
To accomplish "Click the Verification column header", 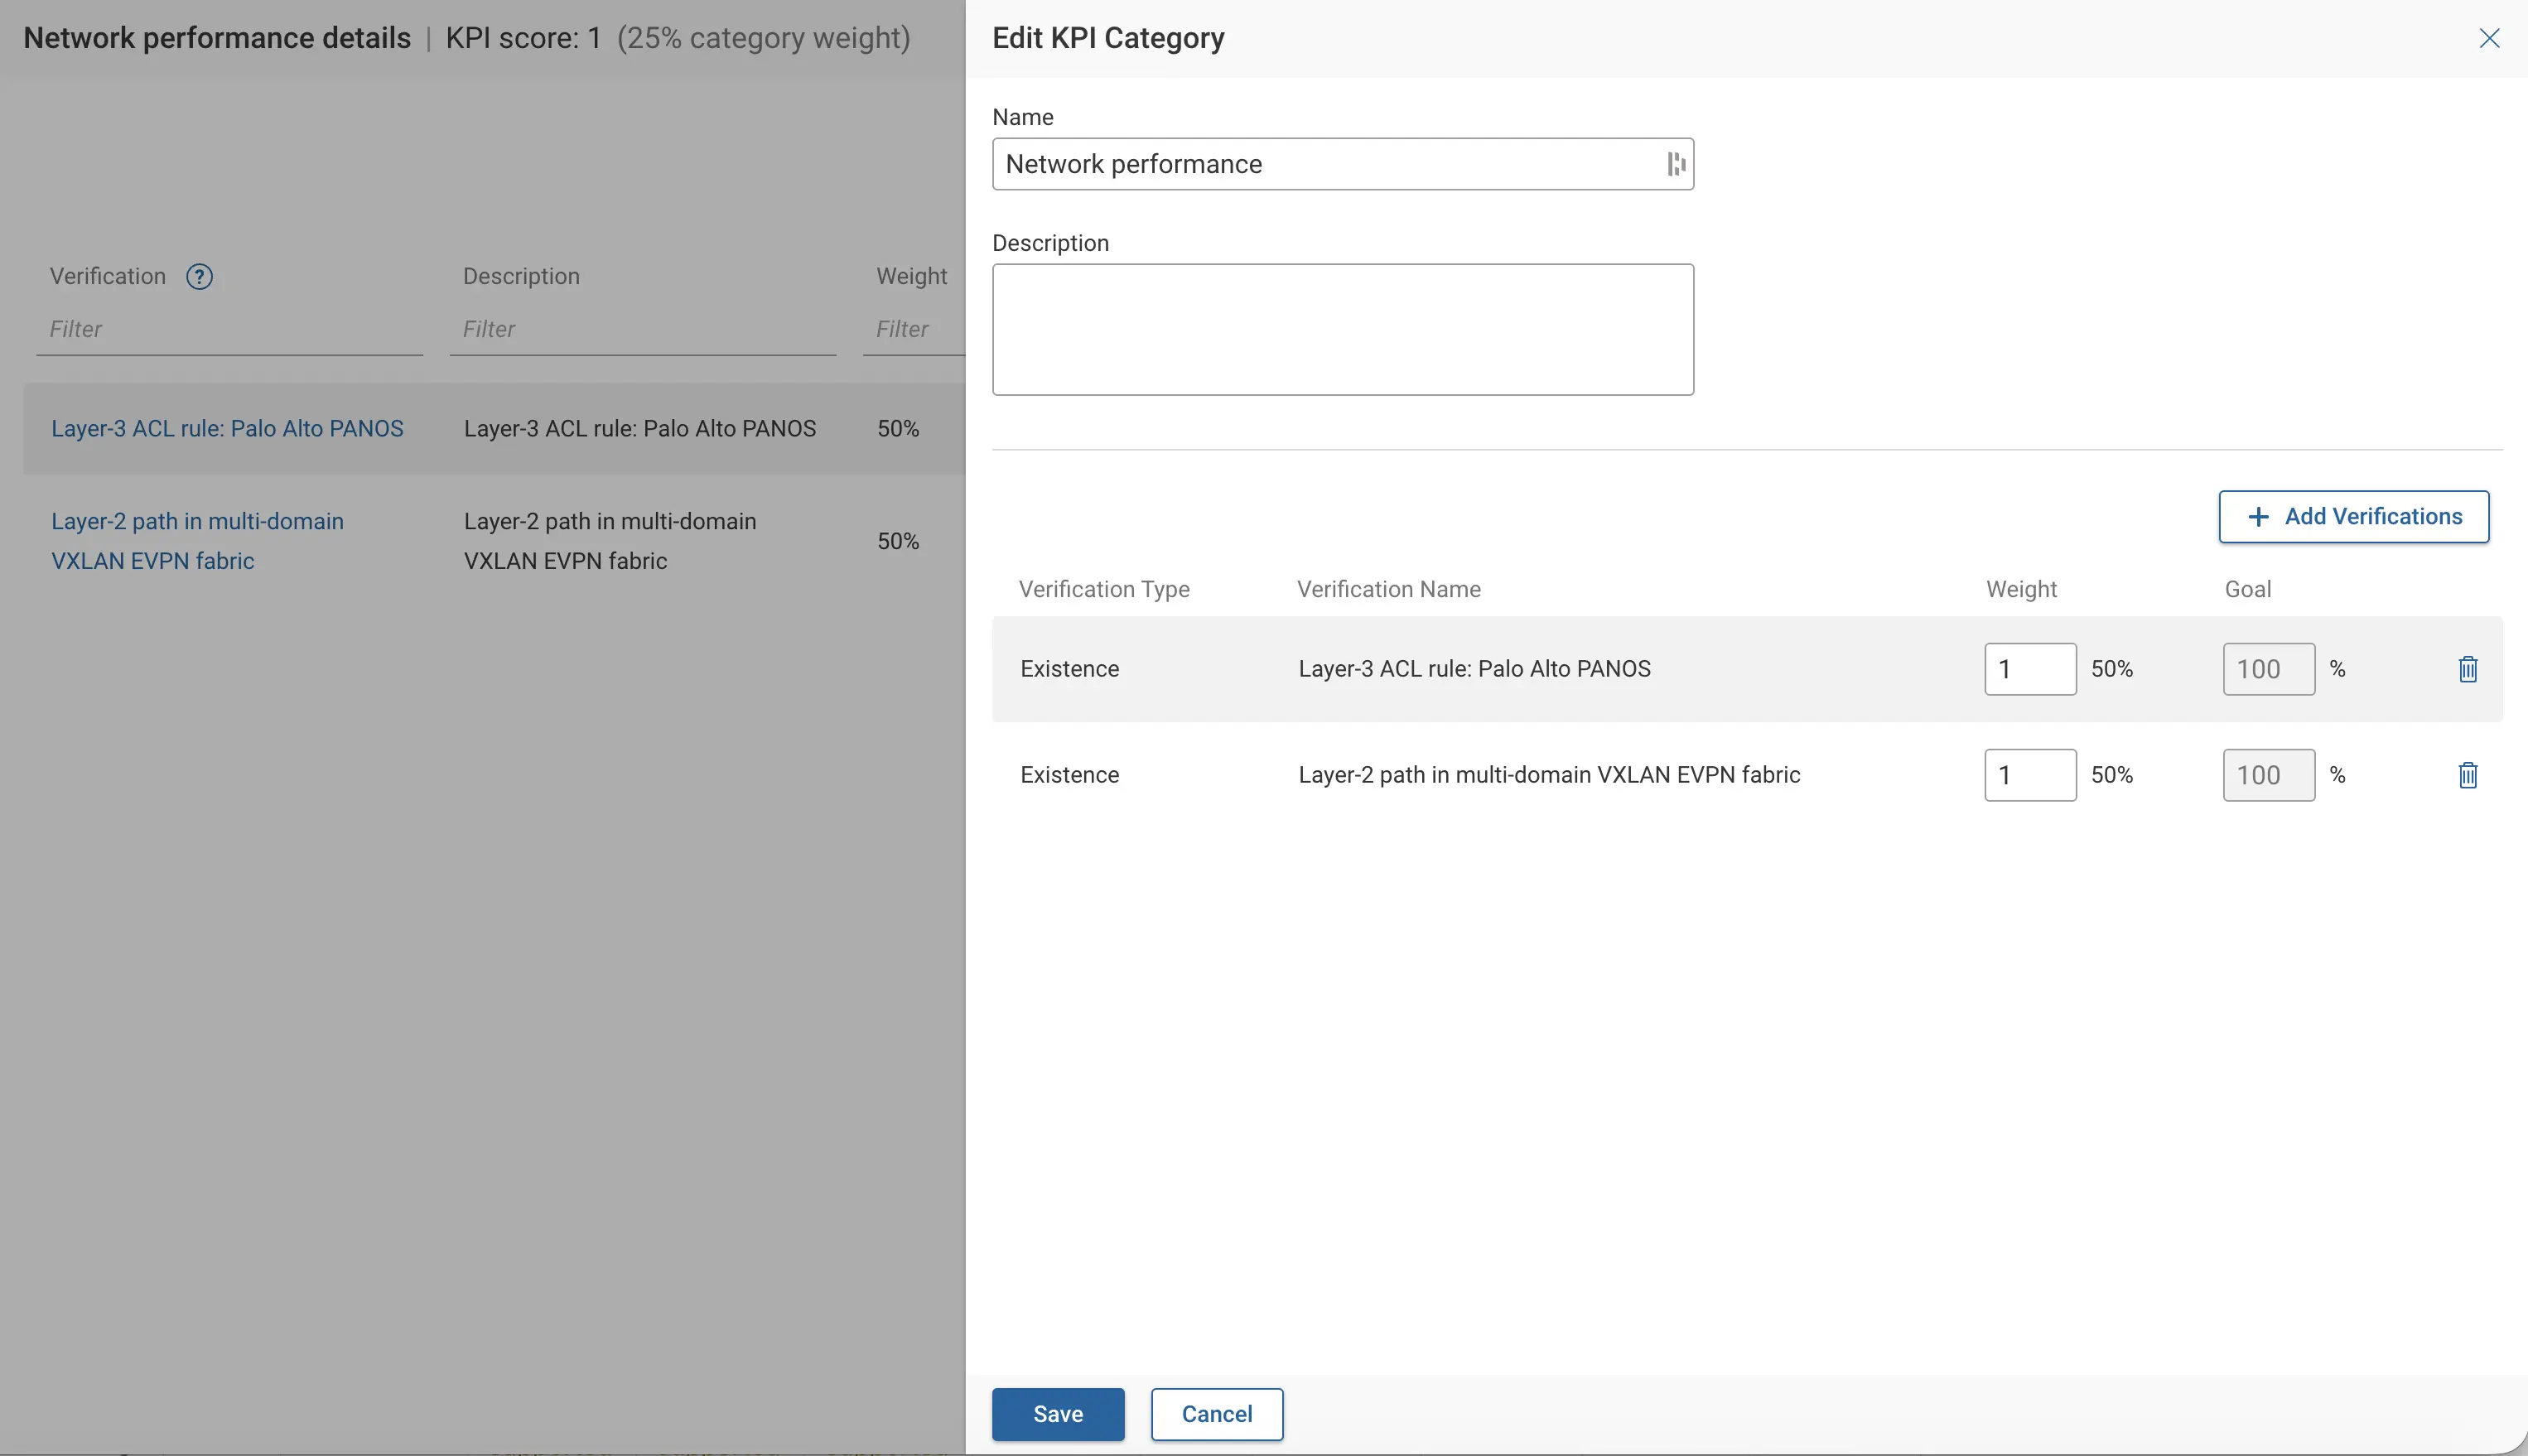I will pos(108,277).
